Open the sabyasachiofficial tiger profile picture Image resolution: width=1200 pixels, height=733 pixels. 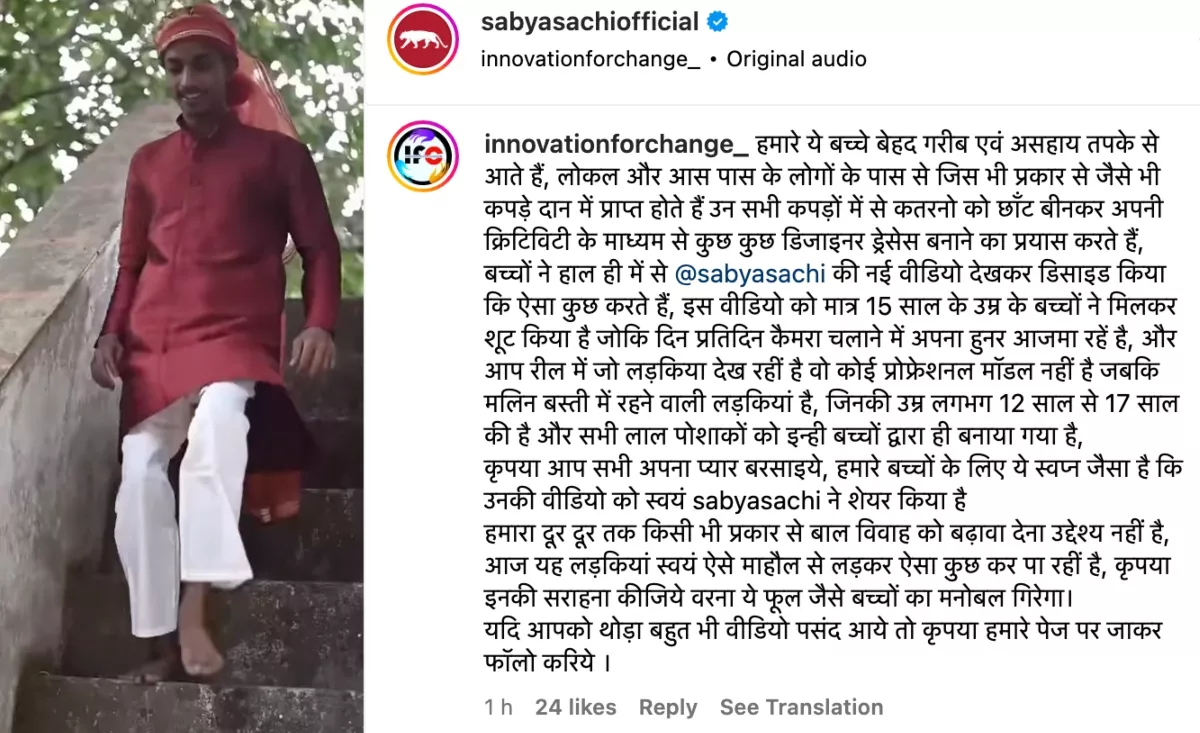(x=423, y=39)
